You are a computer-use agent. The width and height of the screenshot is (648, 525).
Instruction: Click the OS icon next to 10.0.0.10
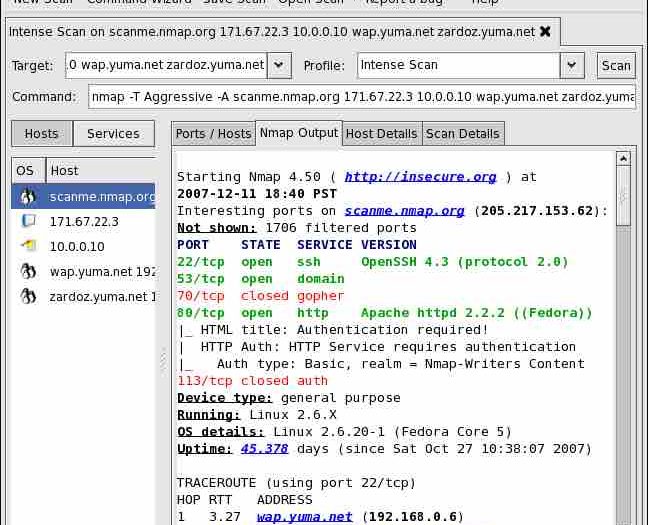(28, 246)
